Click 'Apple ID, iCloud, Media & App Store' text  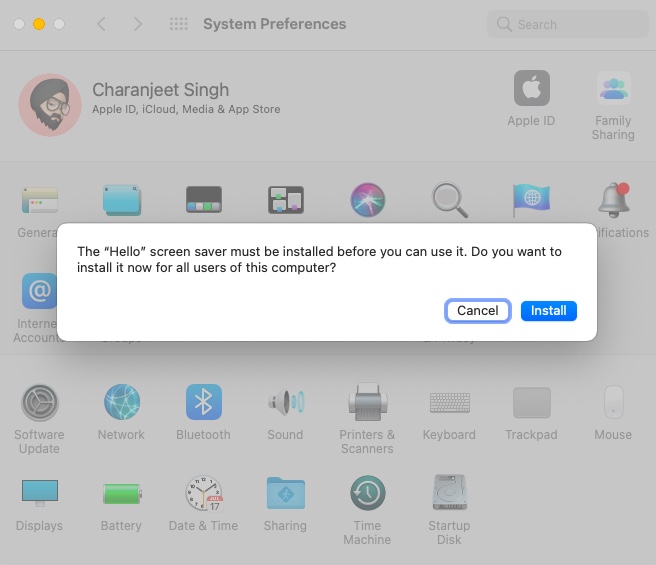click(186, 110)
